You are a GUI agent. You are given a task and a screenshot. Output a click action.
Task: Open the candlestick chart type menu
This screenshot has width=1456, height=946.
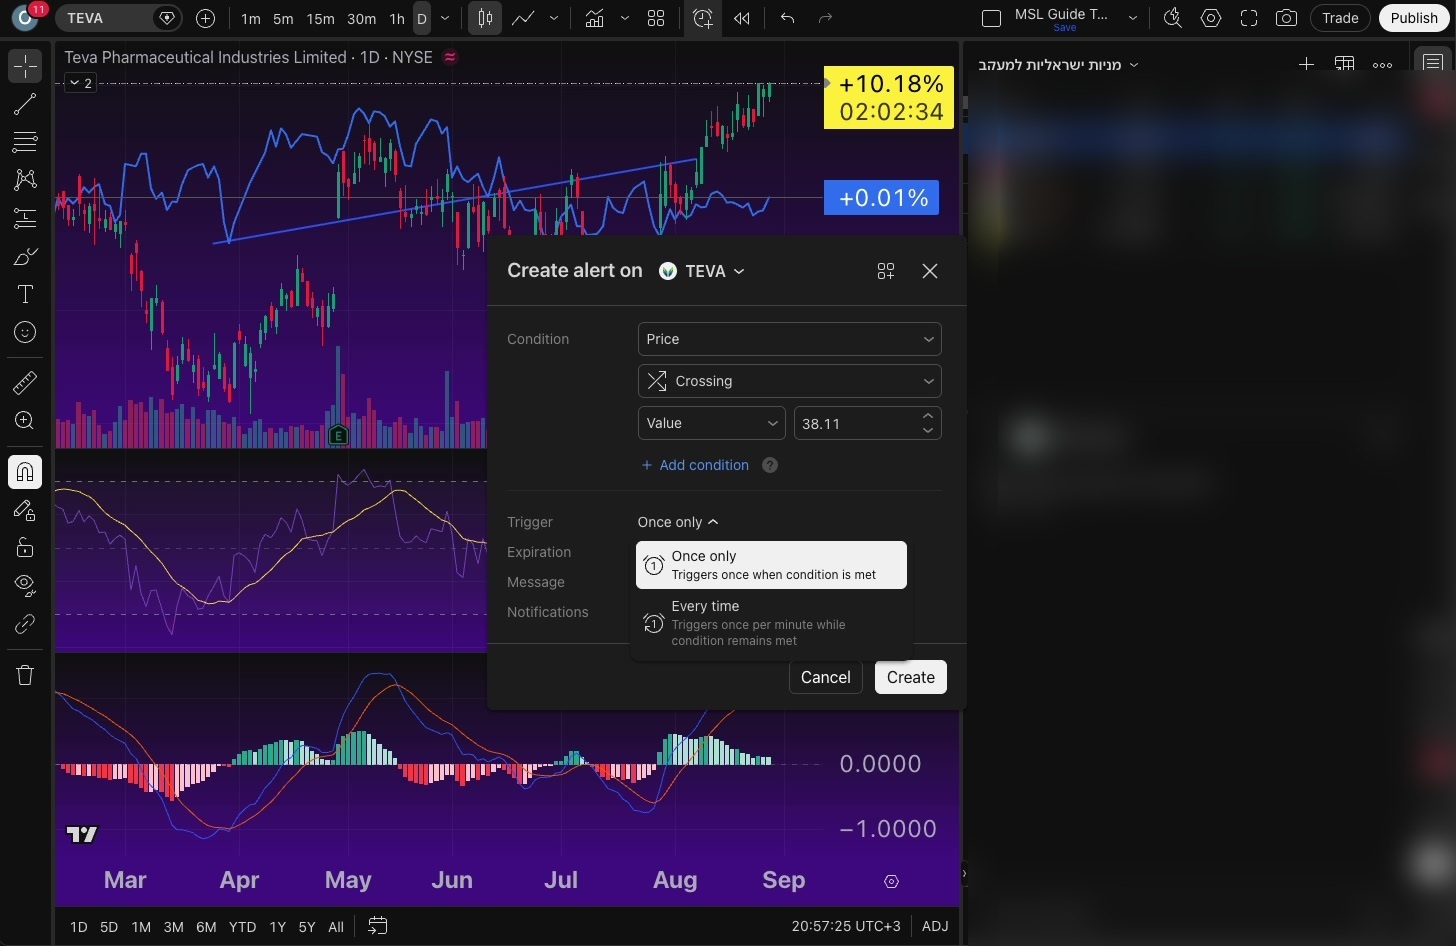[x=485, y=18]
